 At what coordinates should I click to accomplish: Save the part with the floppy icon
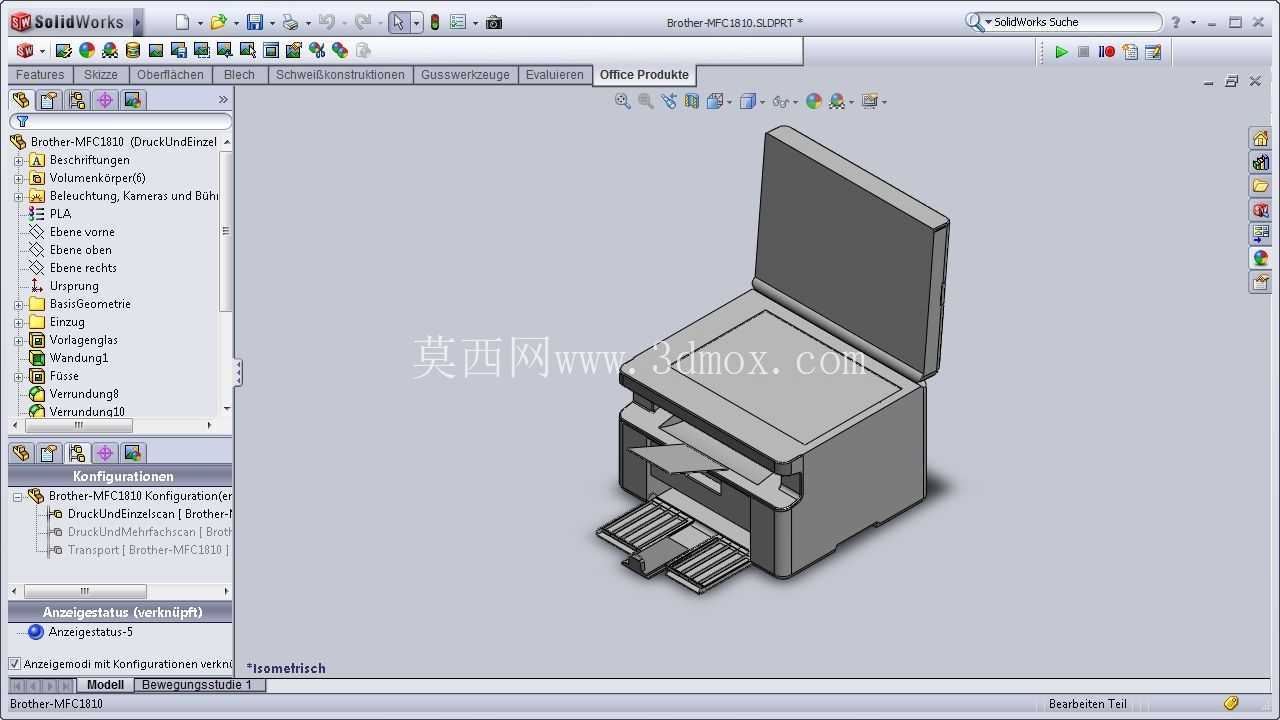click(x=255, y=22)
